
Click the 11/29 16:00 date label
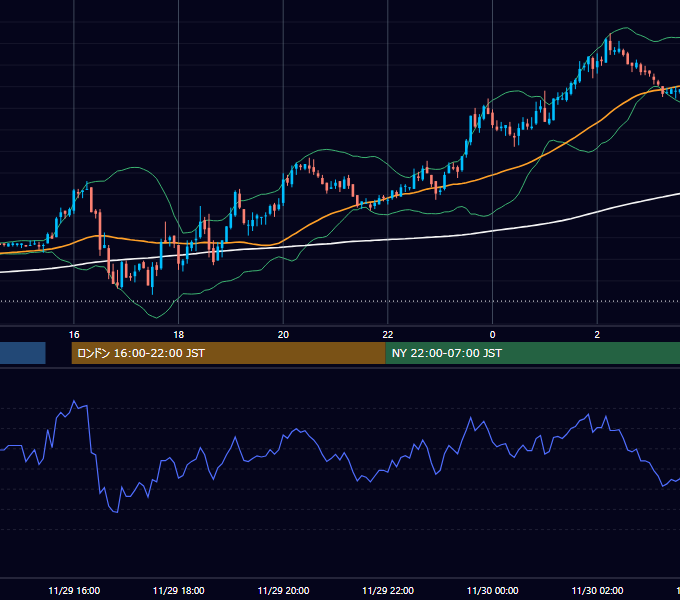click(x=74, y=590)
